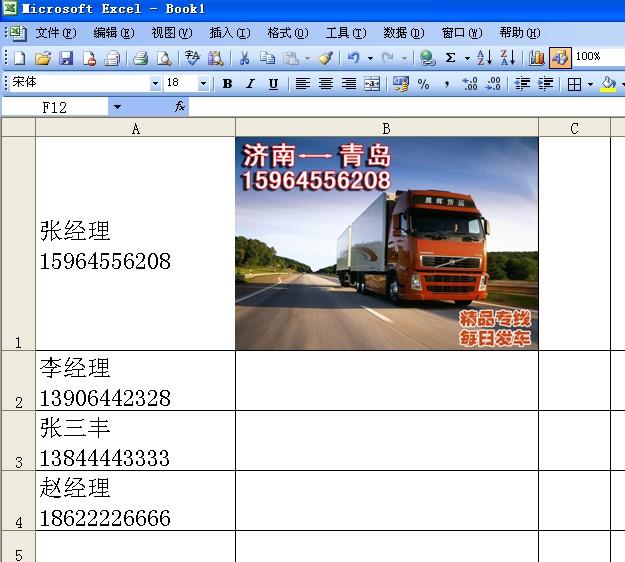Viewport: 625px width, 562px height.
Task: Select column A header
Action: click(136, 128)
